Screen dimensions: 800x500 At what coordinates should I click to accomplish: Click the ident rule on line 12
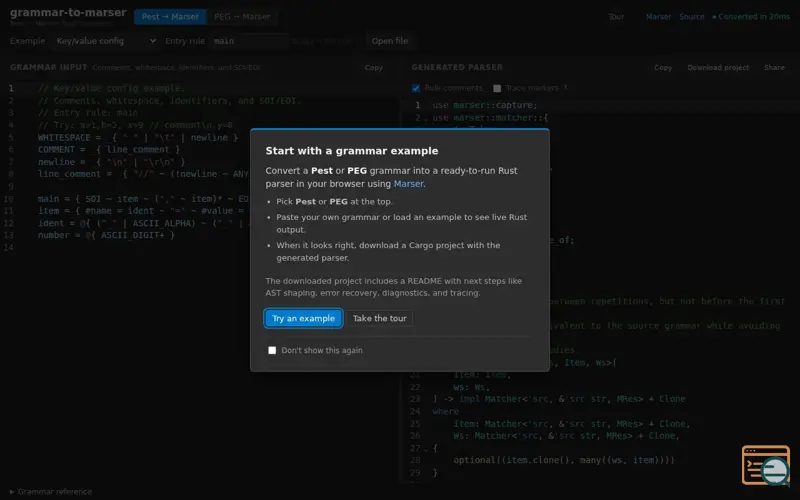point(143,223)
